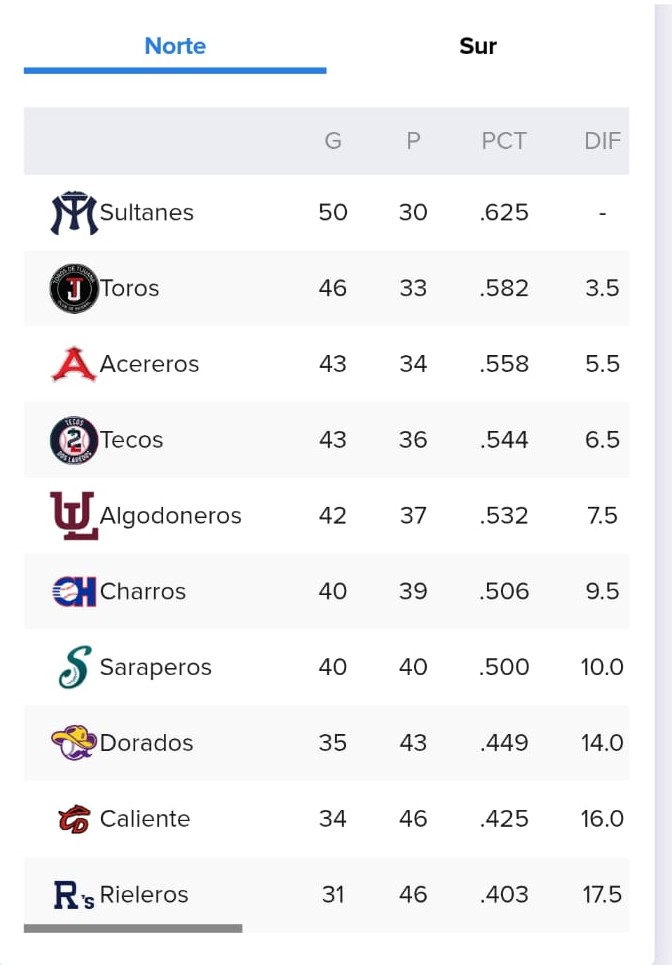
Task: Click the Charros CH logo
Action: coord(74,591)
